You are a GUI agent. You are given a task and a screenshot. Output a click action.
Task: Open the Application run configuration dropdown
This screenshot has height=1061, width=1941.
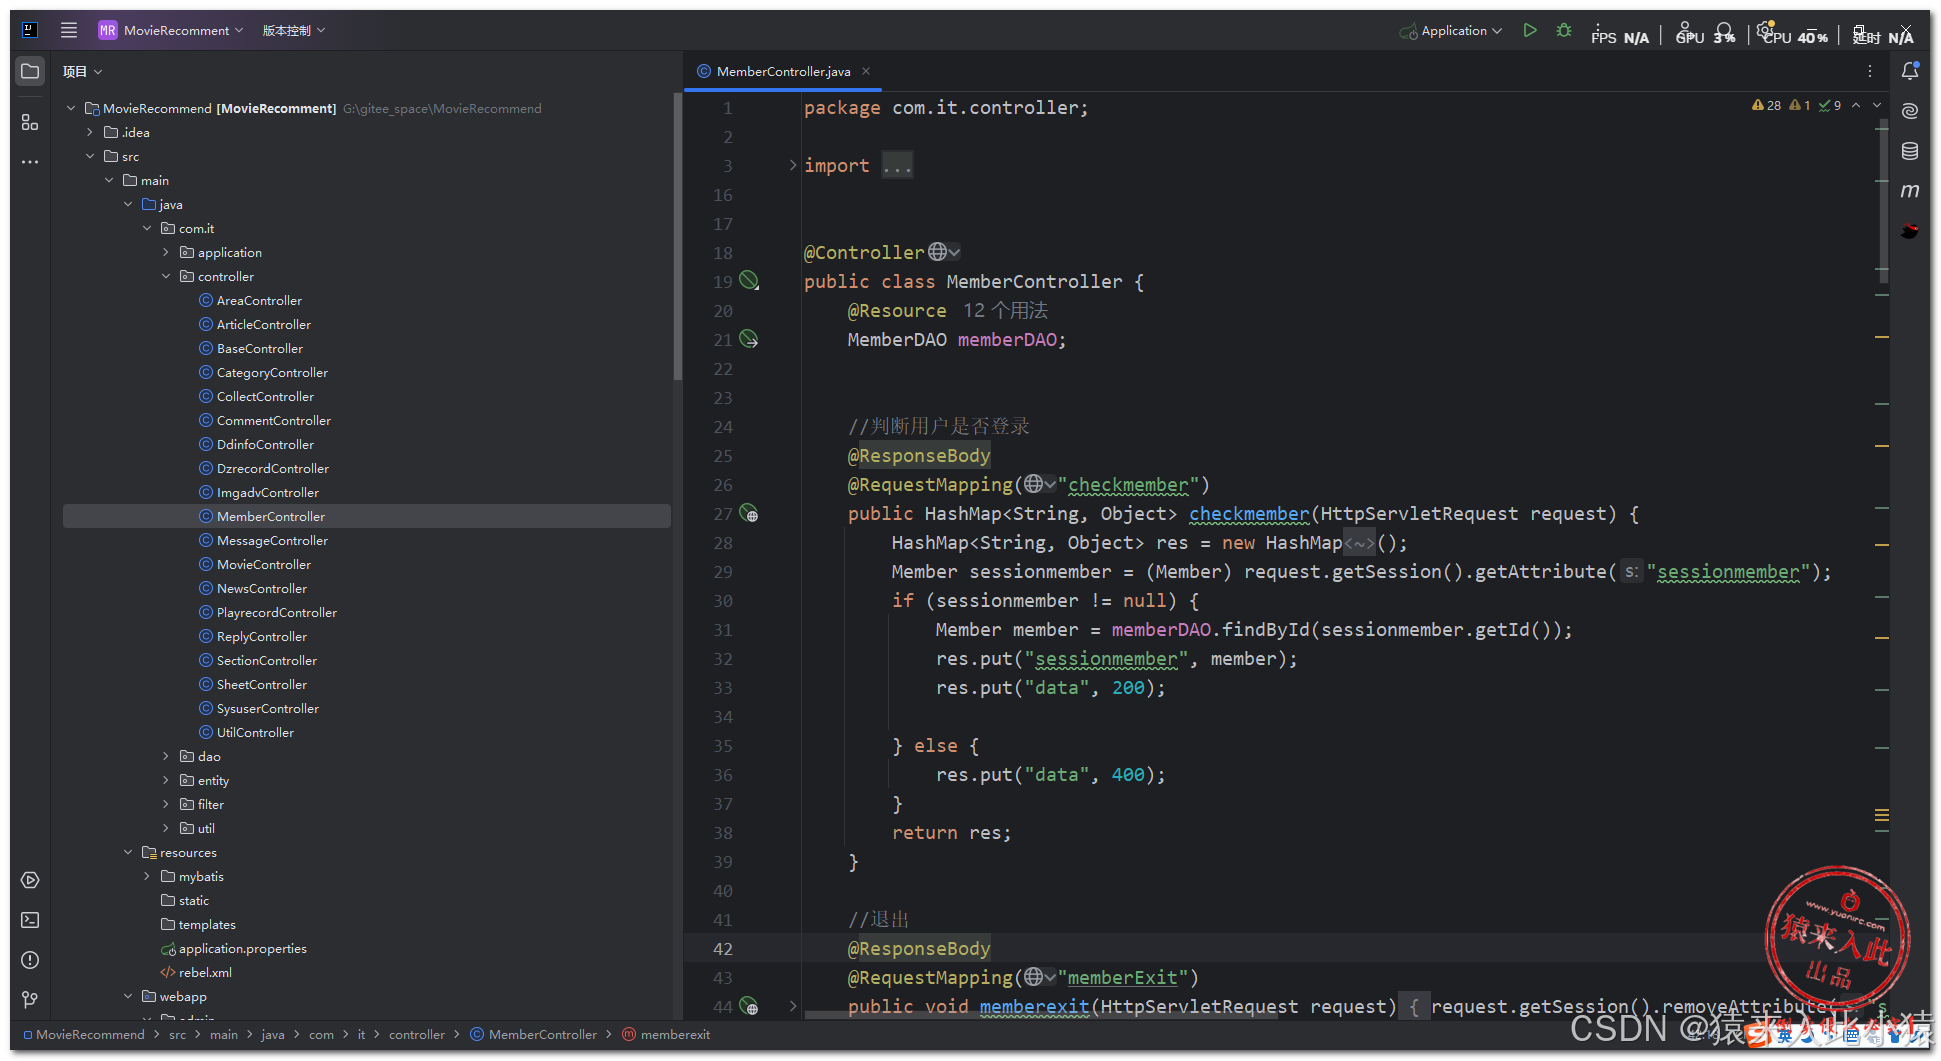click(x=1451, y=31)
